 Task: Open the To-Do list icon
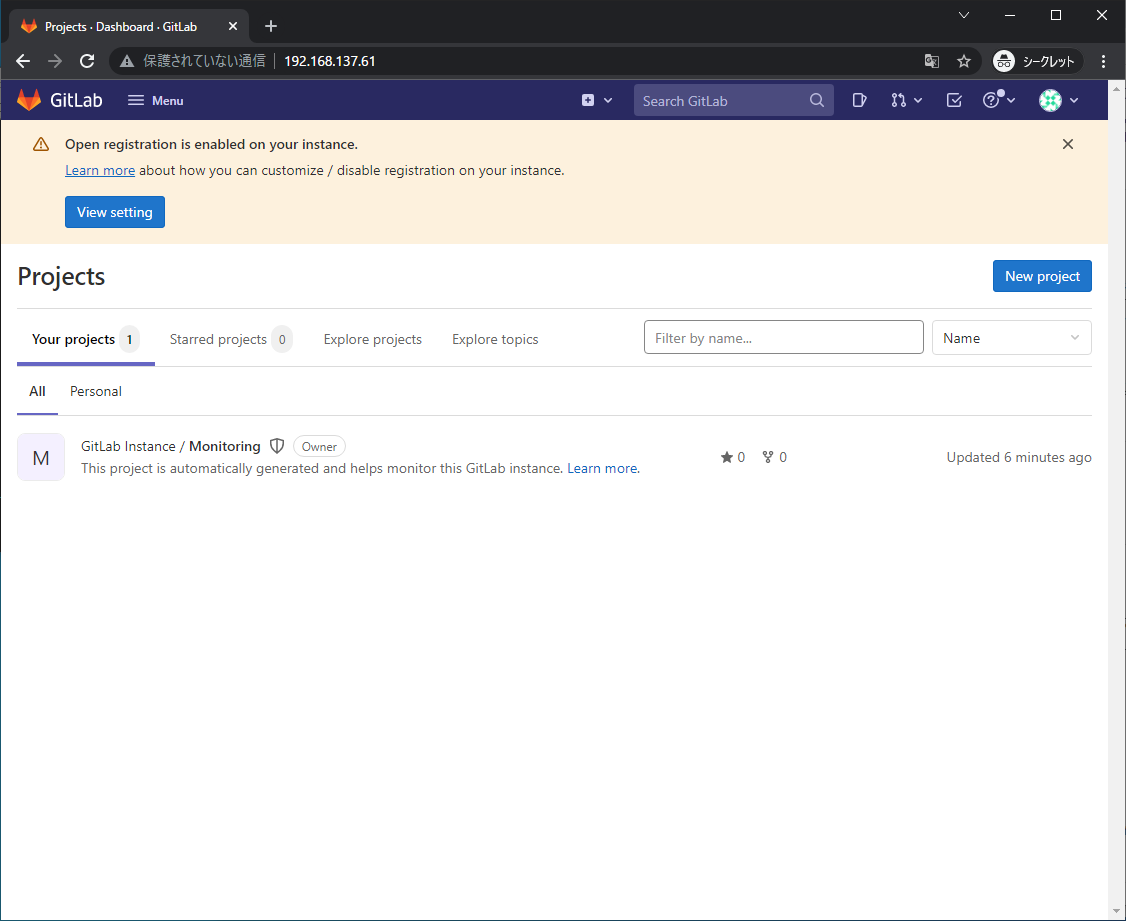click(954, 100)
